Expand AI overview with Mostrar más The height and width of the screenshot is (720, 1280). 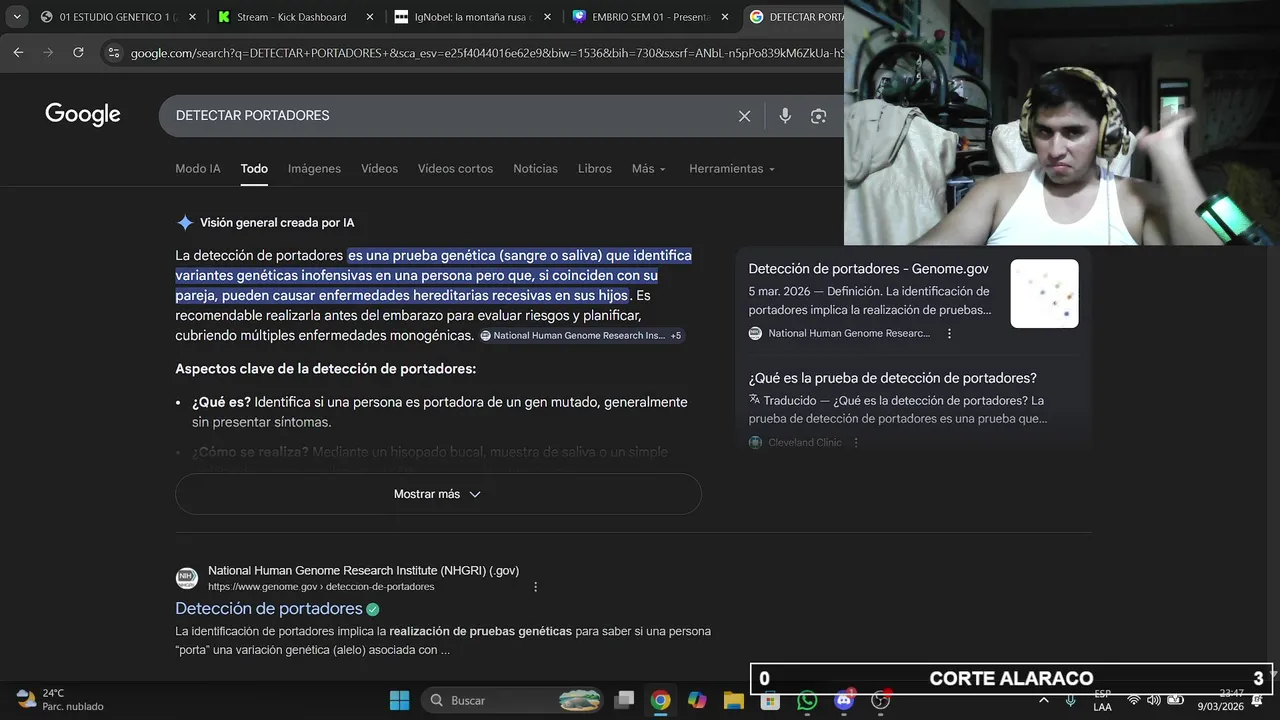438,494
